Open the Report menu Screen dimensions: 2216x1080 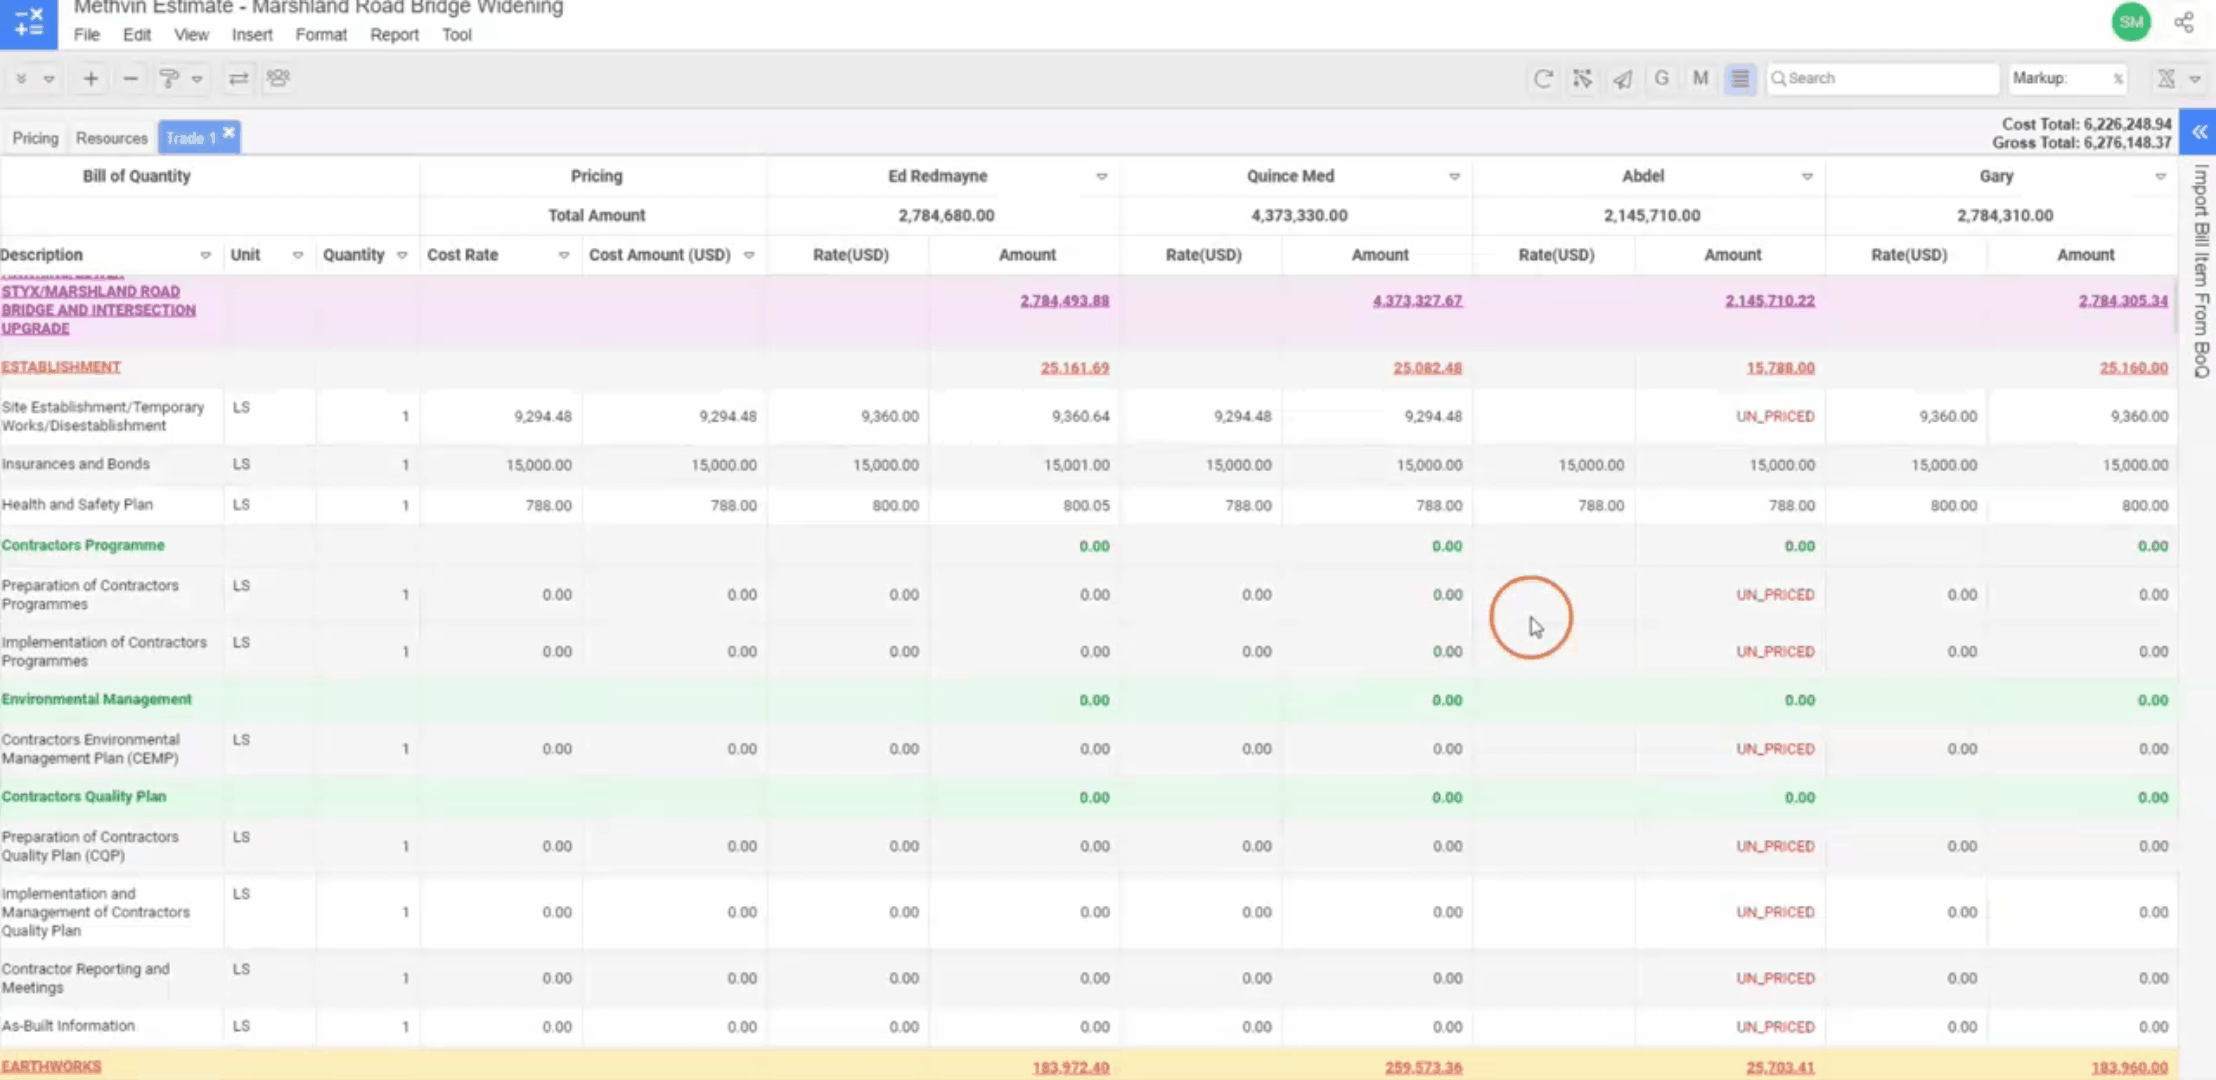coord(394,34)
